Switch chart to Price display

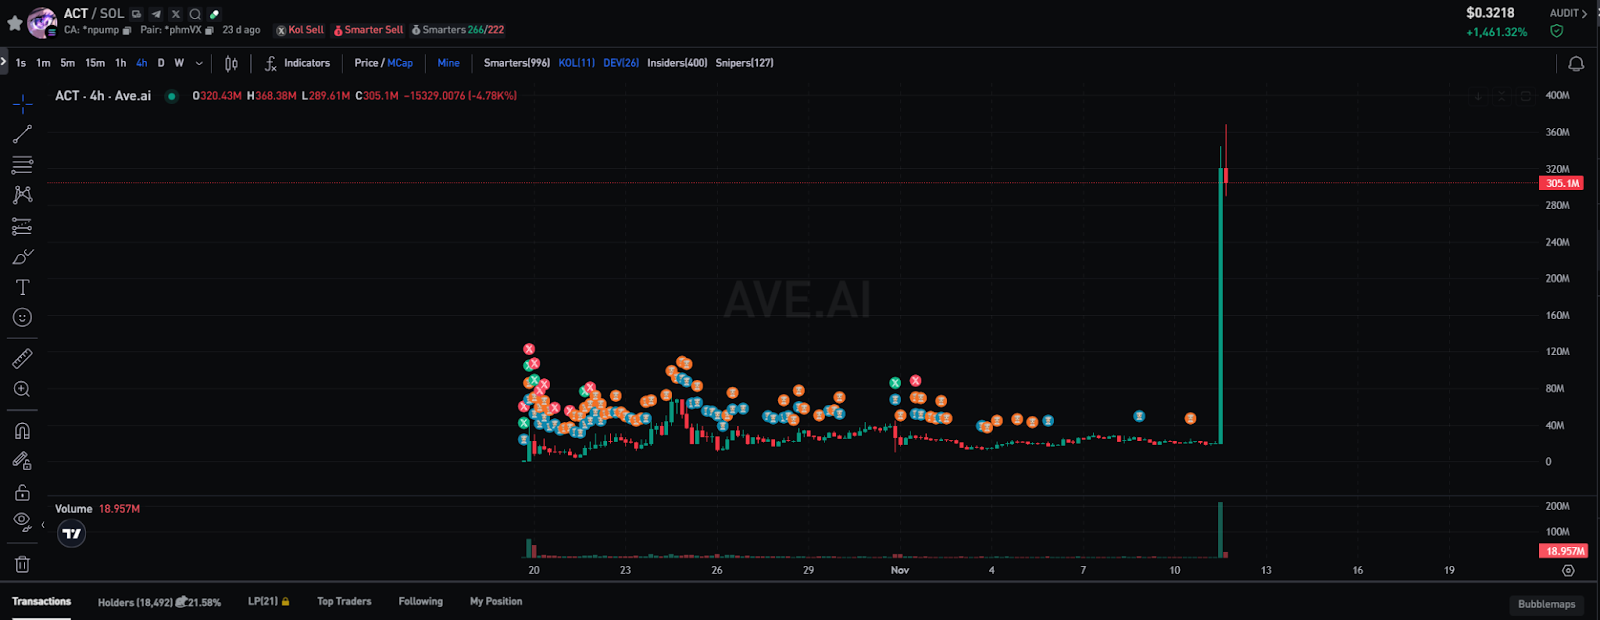pyautogui.click(x=366, y=63)
